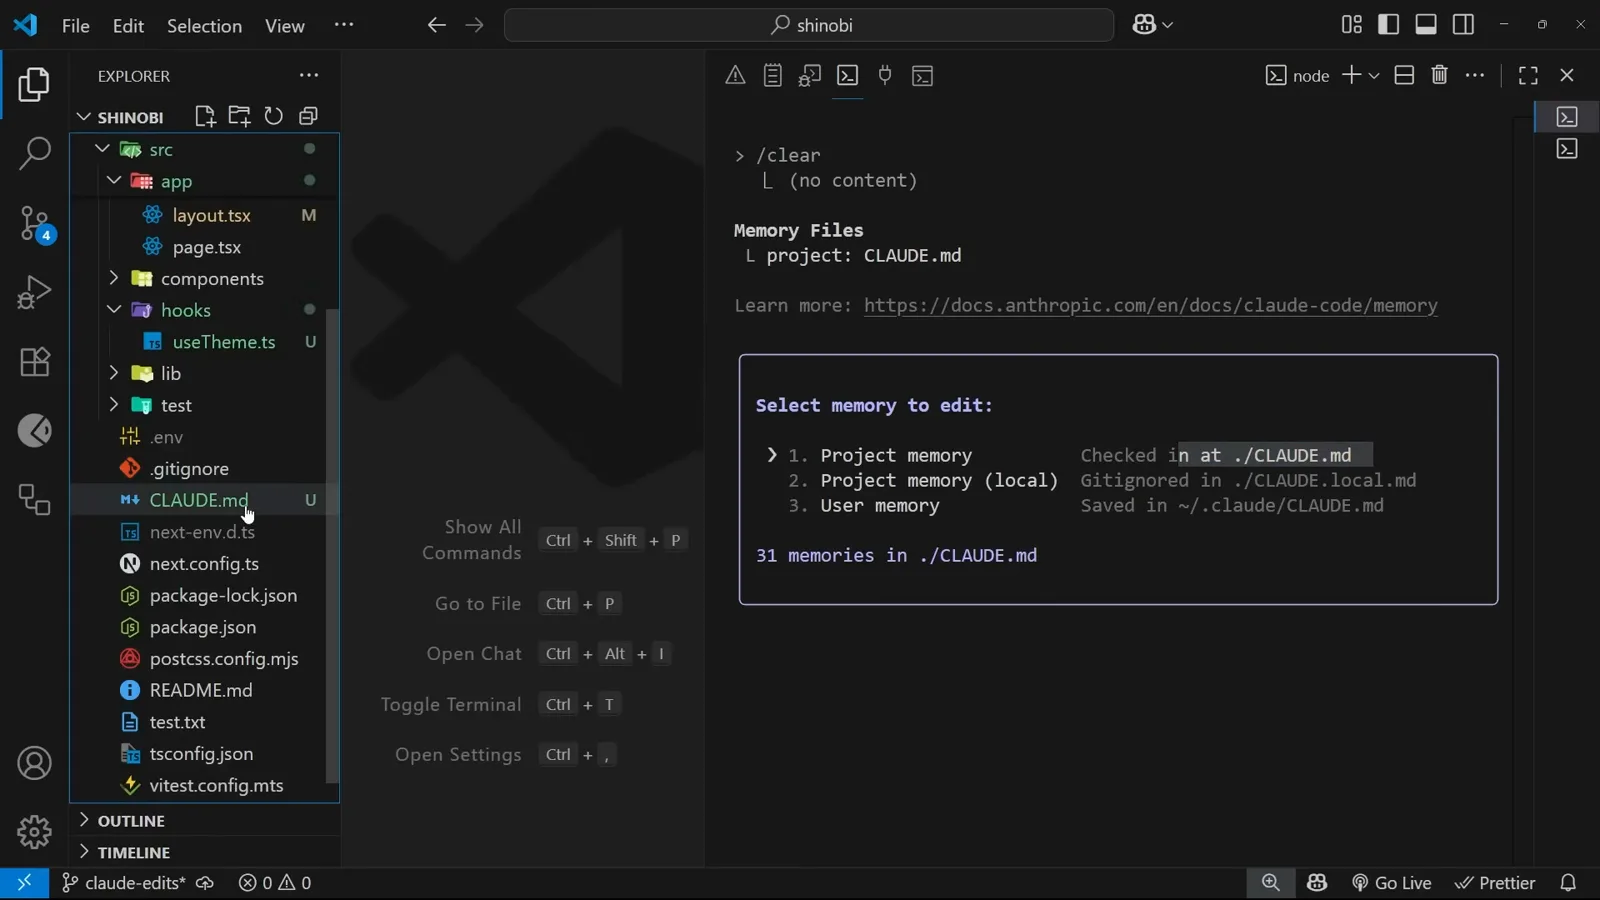
Task: Collapse the hooks folder
Action: click(x=114, y=310)
